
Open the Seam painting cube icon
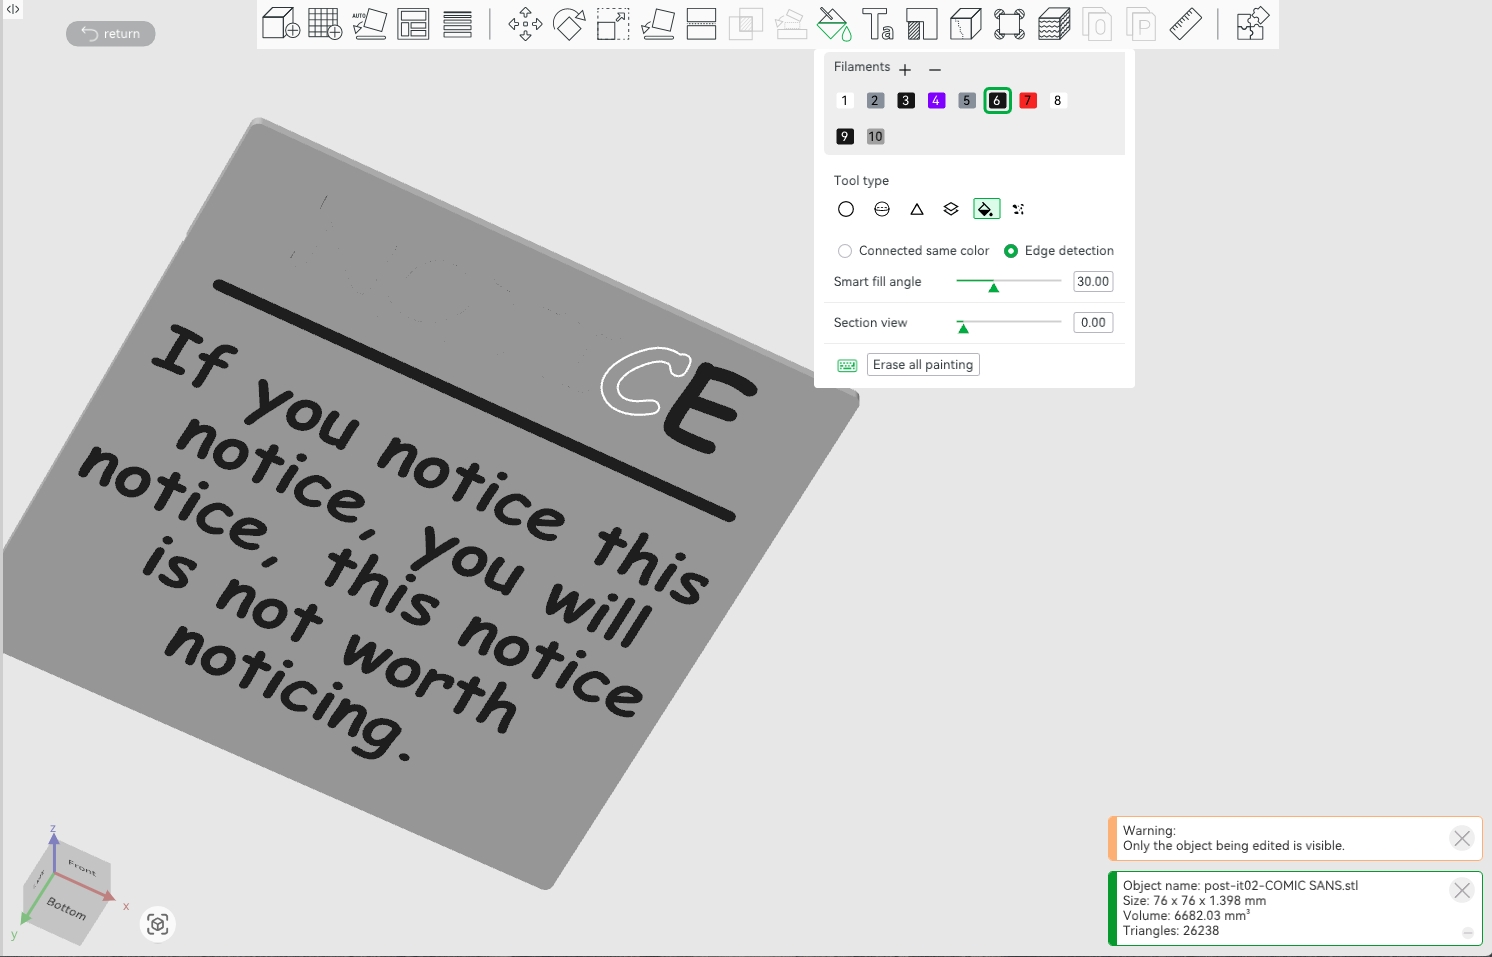965,23
